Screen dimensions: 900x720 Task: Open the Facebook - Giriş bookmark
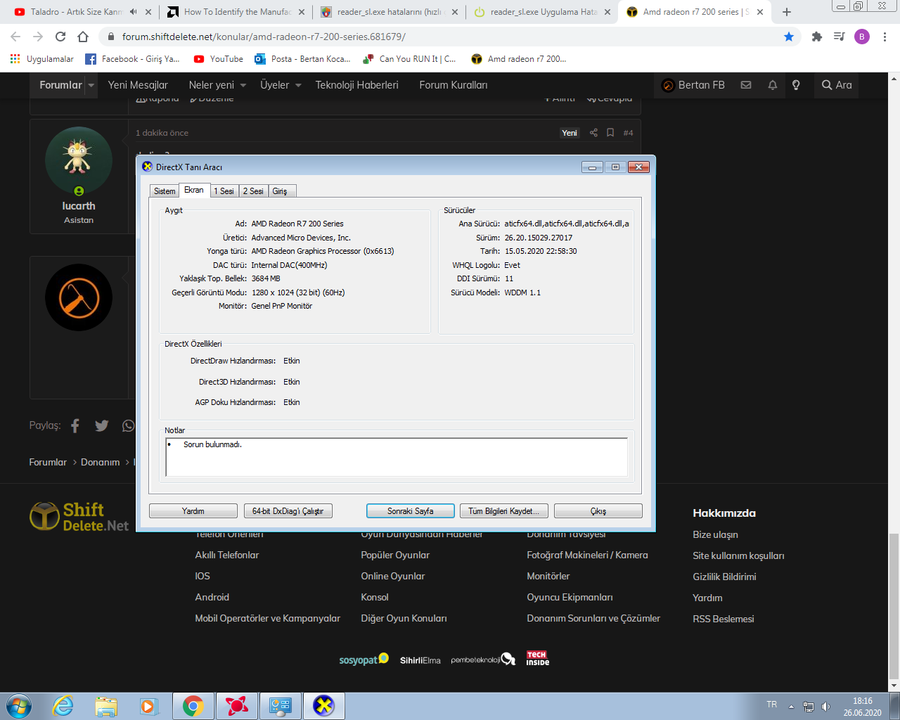133,59
